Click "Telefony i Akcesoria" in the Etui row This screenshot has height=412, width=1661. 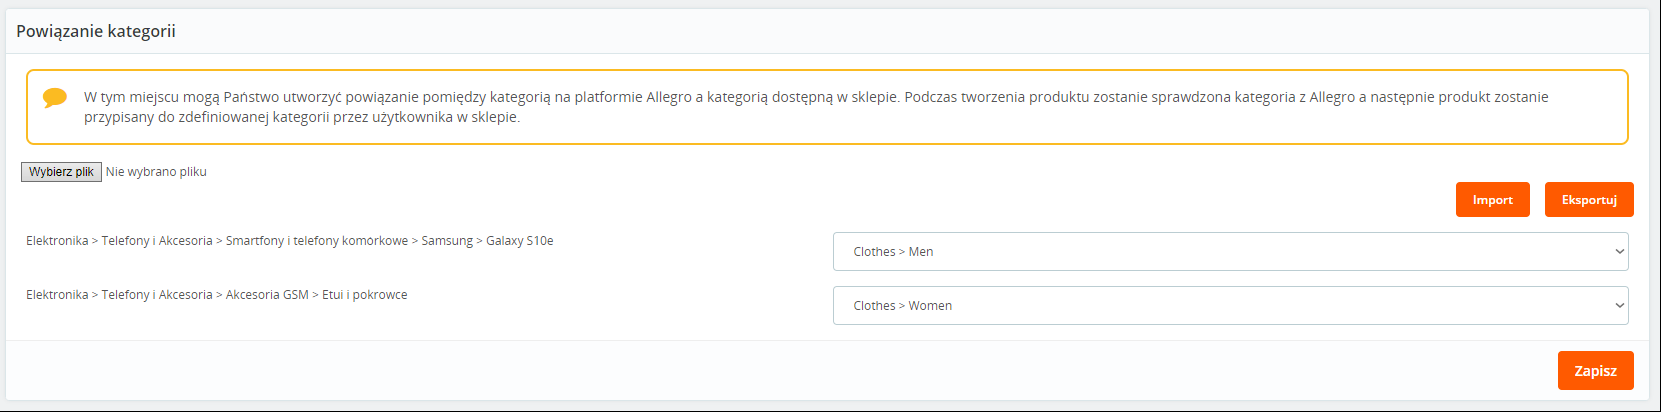(157, 295)
